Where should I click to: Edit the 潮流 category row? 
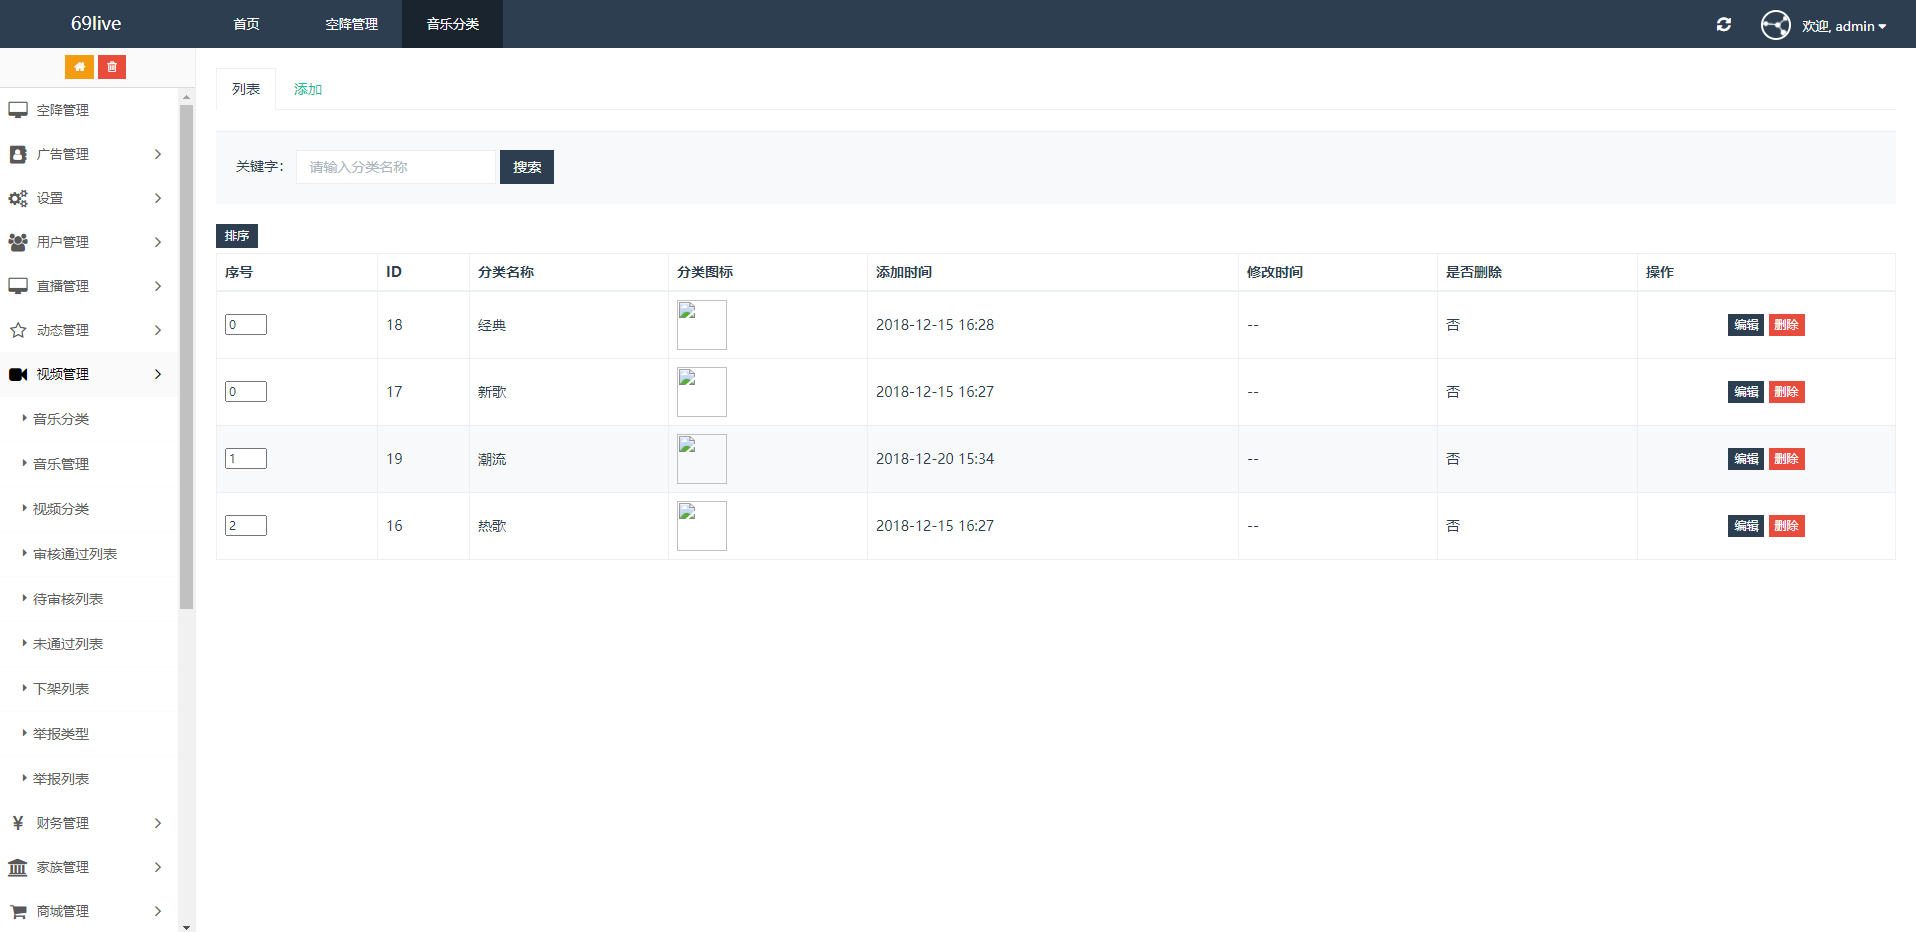coord(1745,459)
